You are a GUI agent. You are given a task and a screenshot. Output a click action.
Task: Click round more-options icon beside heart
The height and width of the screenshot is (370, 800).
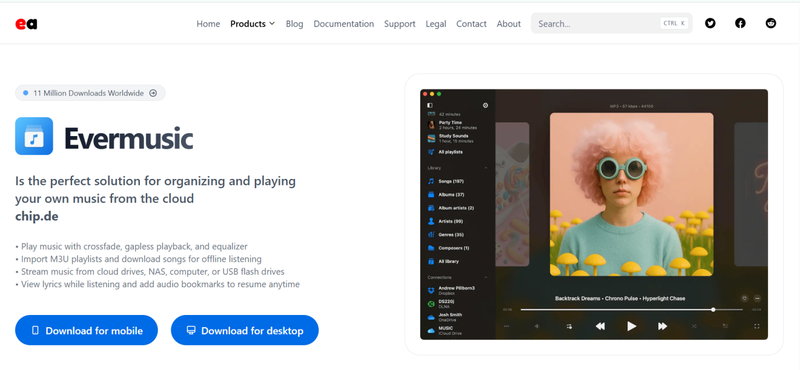(x=757, y=299)
